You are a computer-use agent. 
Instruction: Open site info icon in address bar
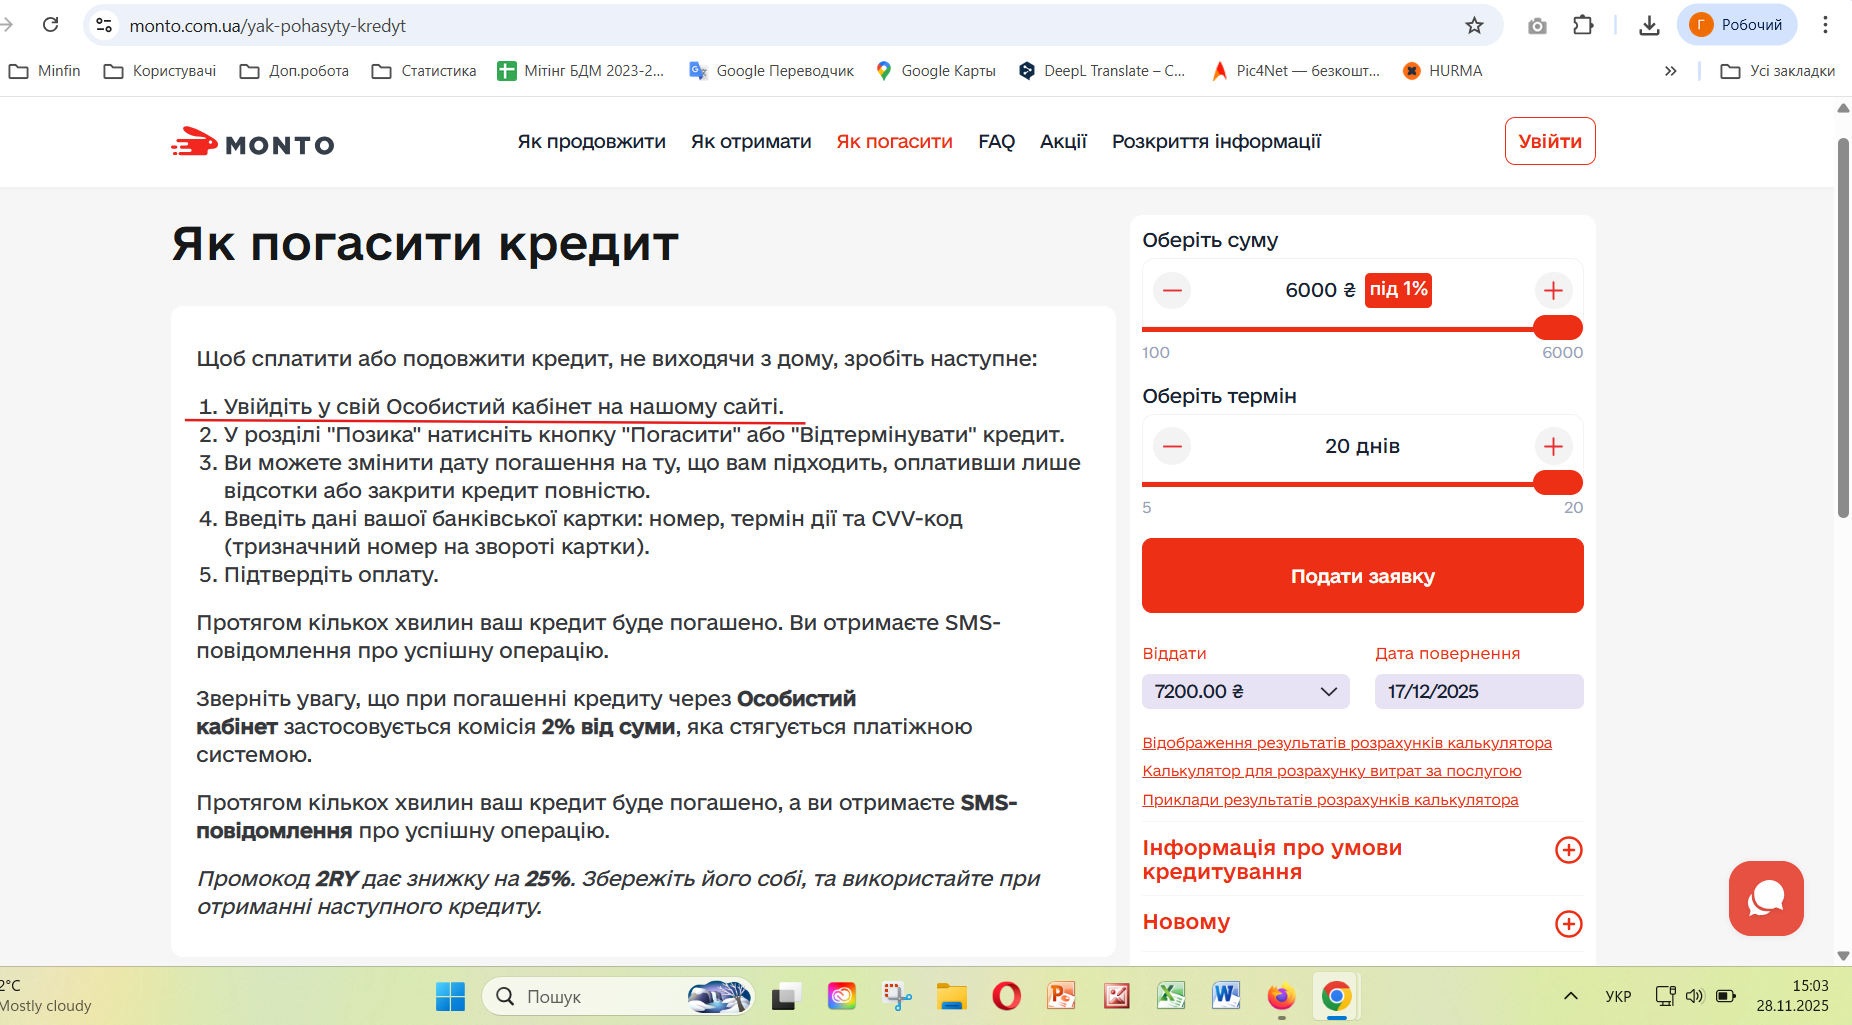point(104,25)
